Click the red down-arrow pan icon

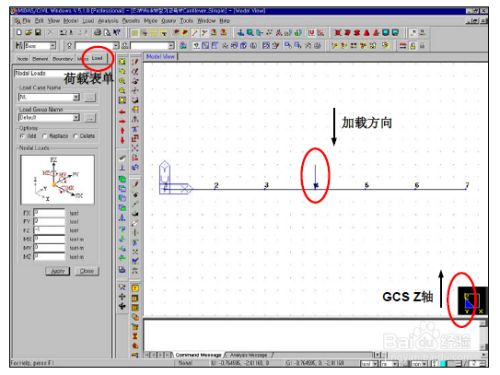pos(122,140)
